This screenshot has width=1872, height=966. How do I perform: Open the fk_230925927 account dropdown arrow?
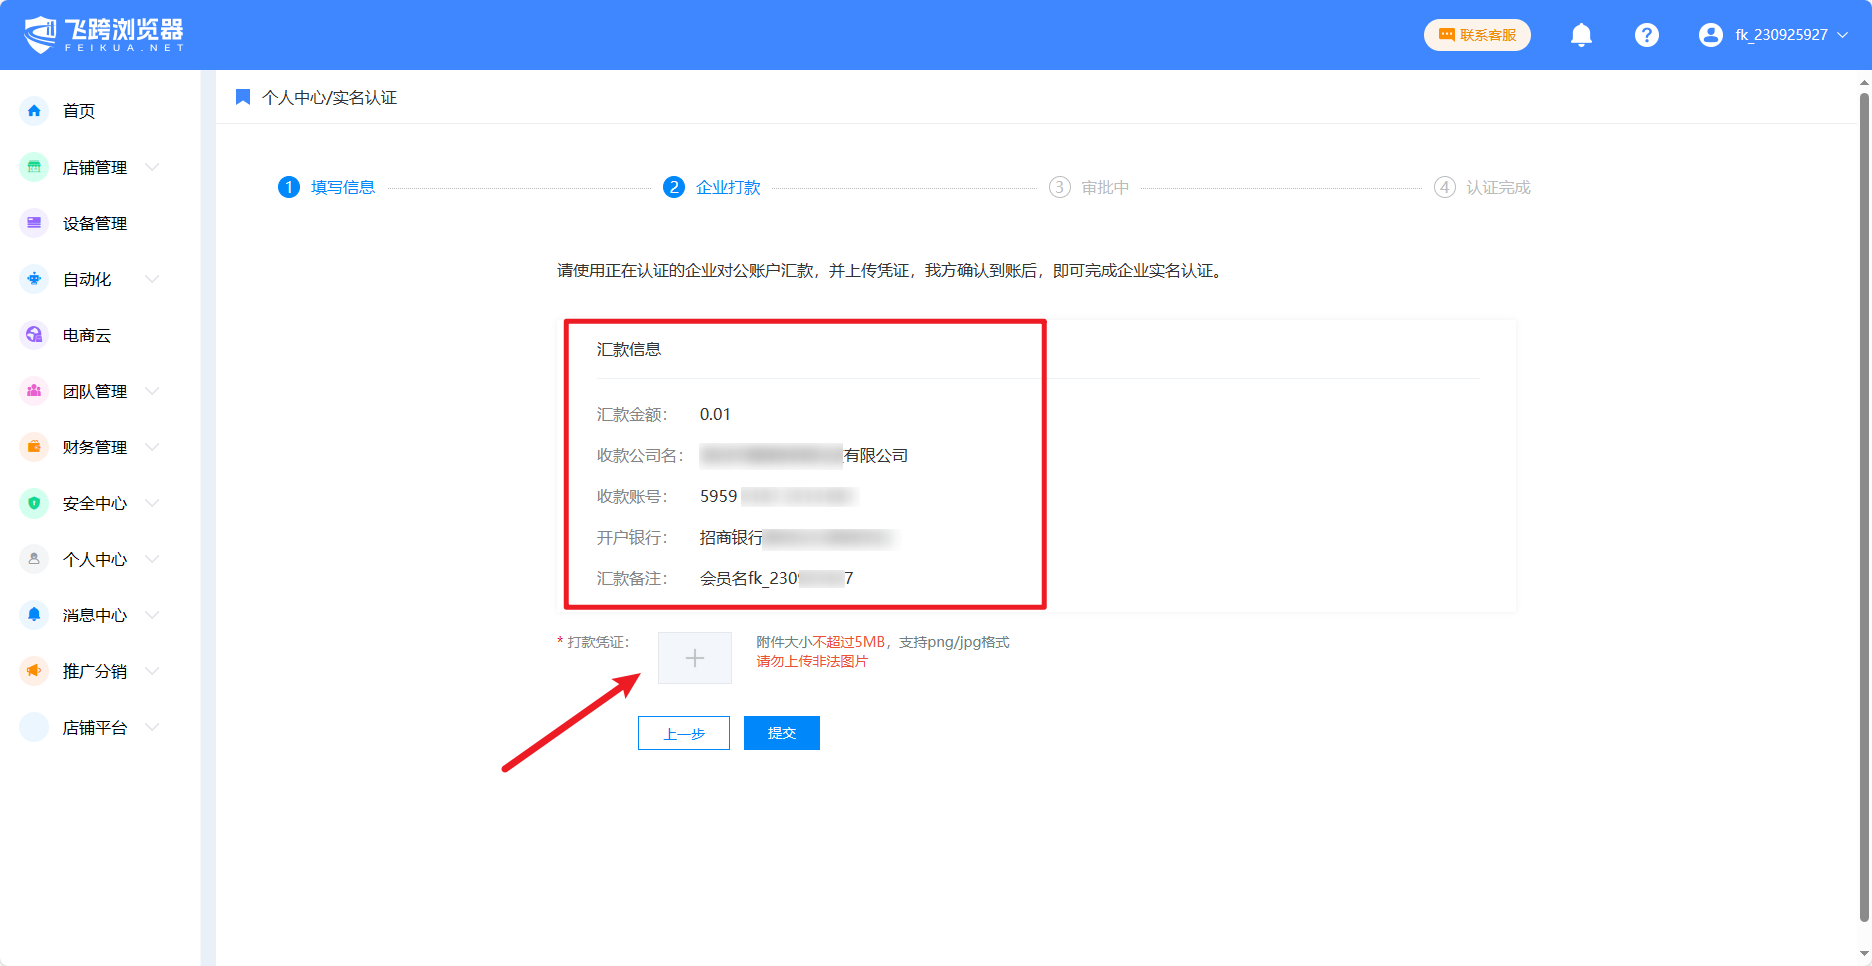(x=1842, y=35)
